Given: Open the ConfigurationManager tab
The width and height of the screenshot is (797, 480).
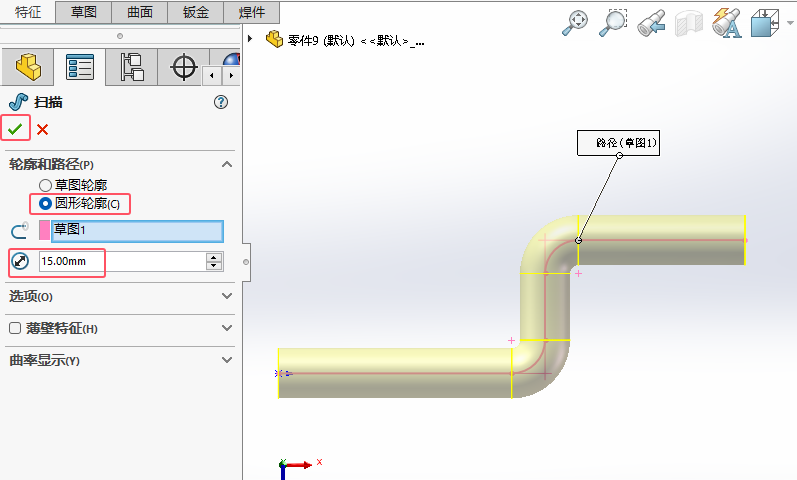Looking at the screenshot, I should (132, 67).
